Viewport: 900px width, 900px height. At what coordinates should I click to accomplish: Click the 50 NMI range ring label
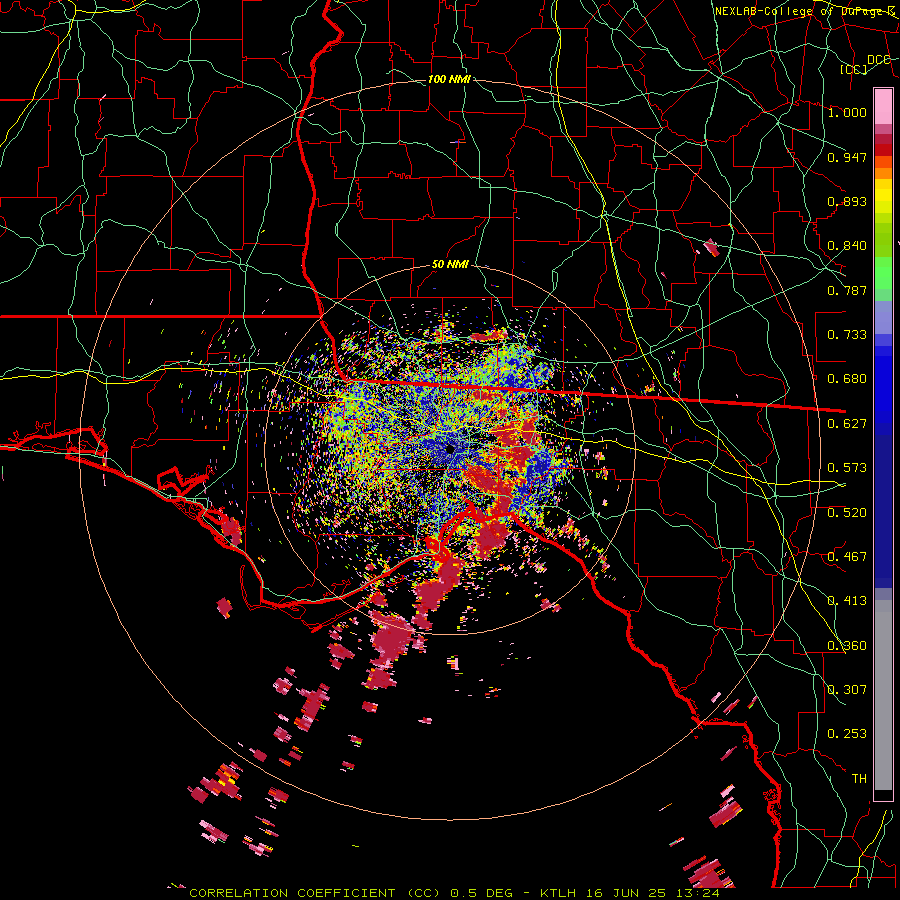(450, 265)
